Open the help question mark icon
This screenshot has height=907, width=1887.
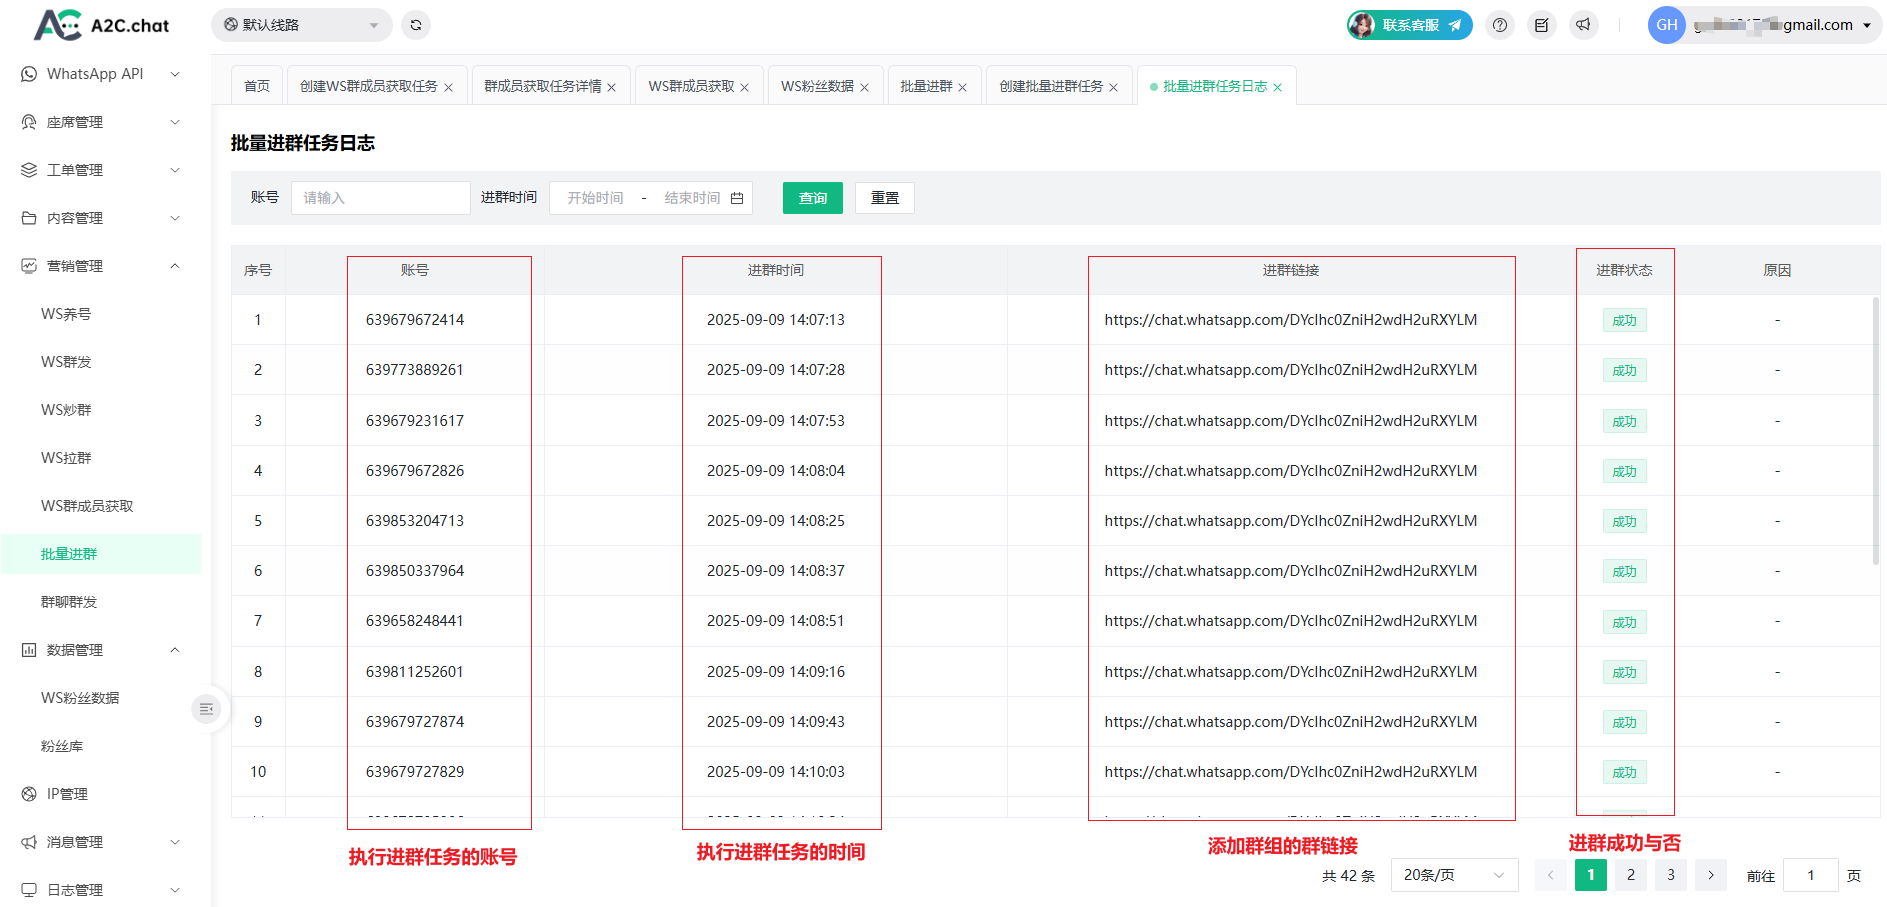pos(1499,25)
